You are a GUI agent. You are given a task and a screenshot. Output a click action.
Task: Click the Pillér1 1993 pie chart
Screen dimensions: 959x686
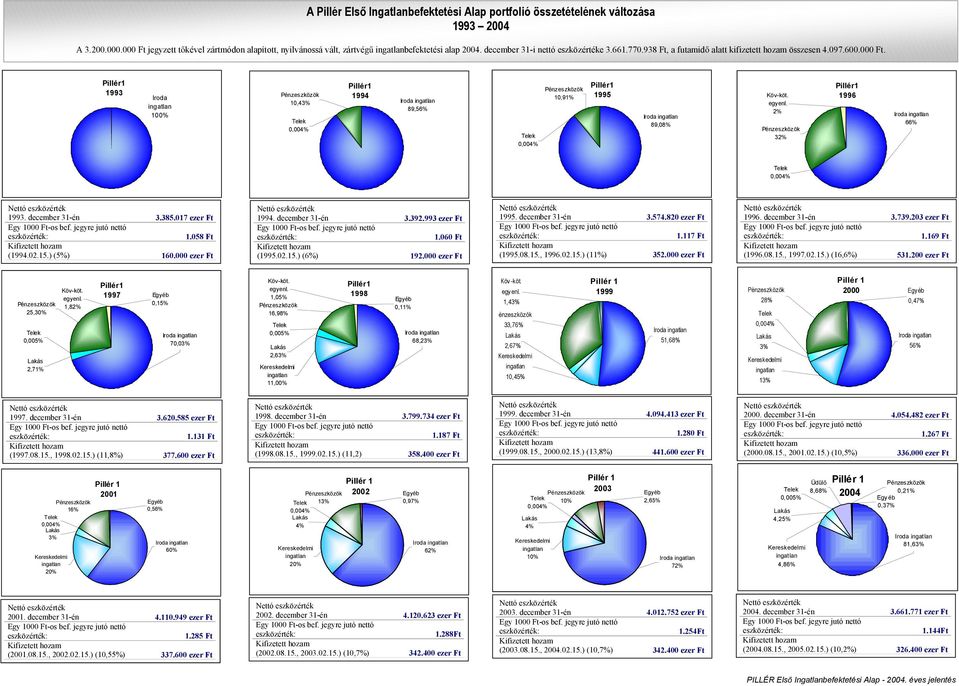pos(111,148)
